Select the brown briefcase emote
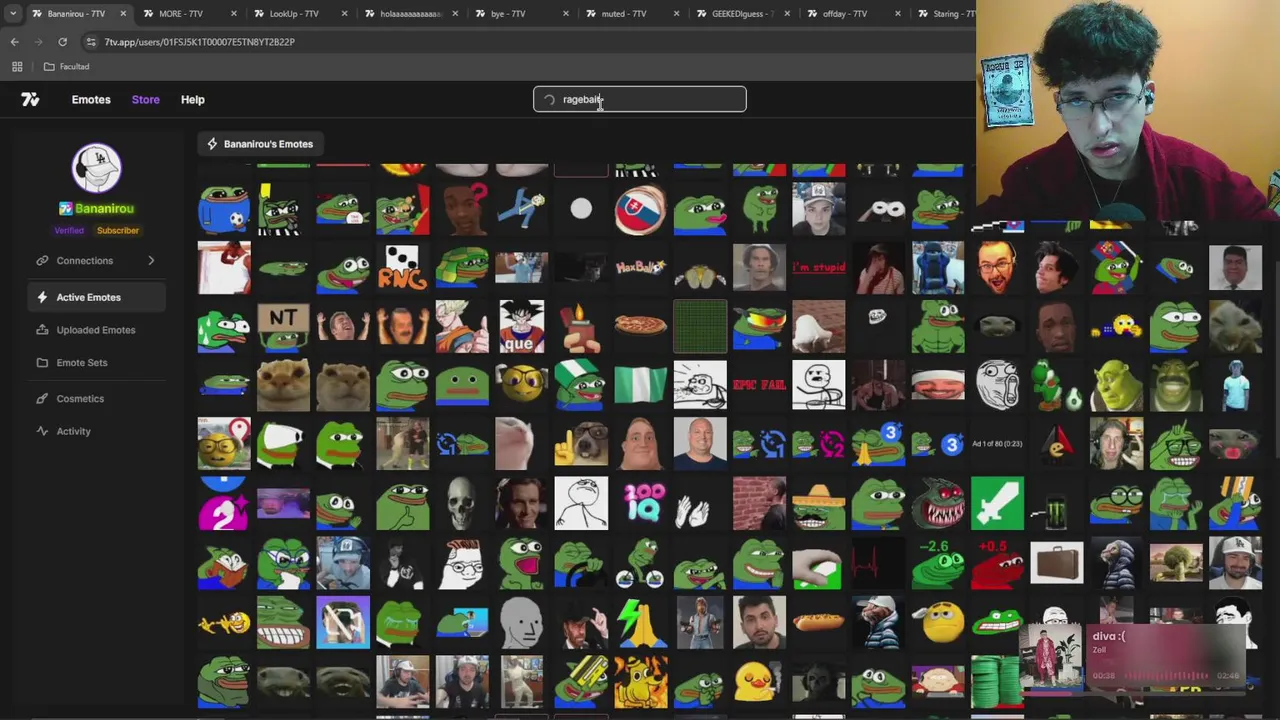This screenshot has height=720, width=1280. pyautogui.click(x=1057, y=563)
